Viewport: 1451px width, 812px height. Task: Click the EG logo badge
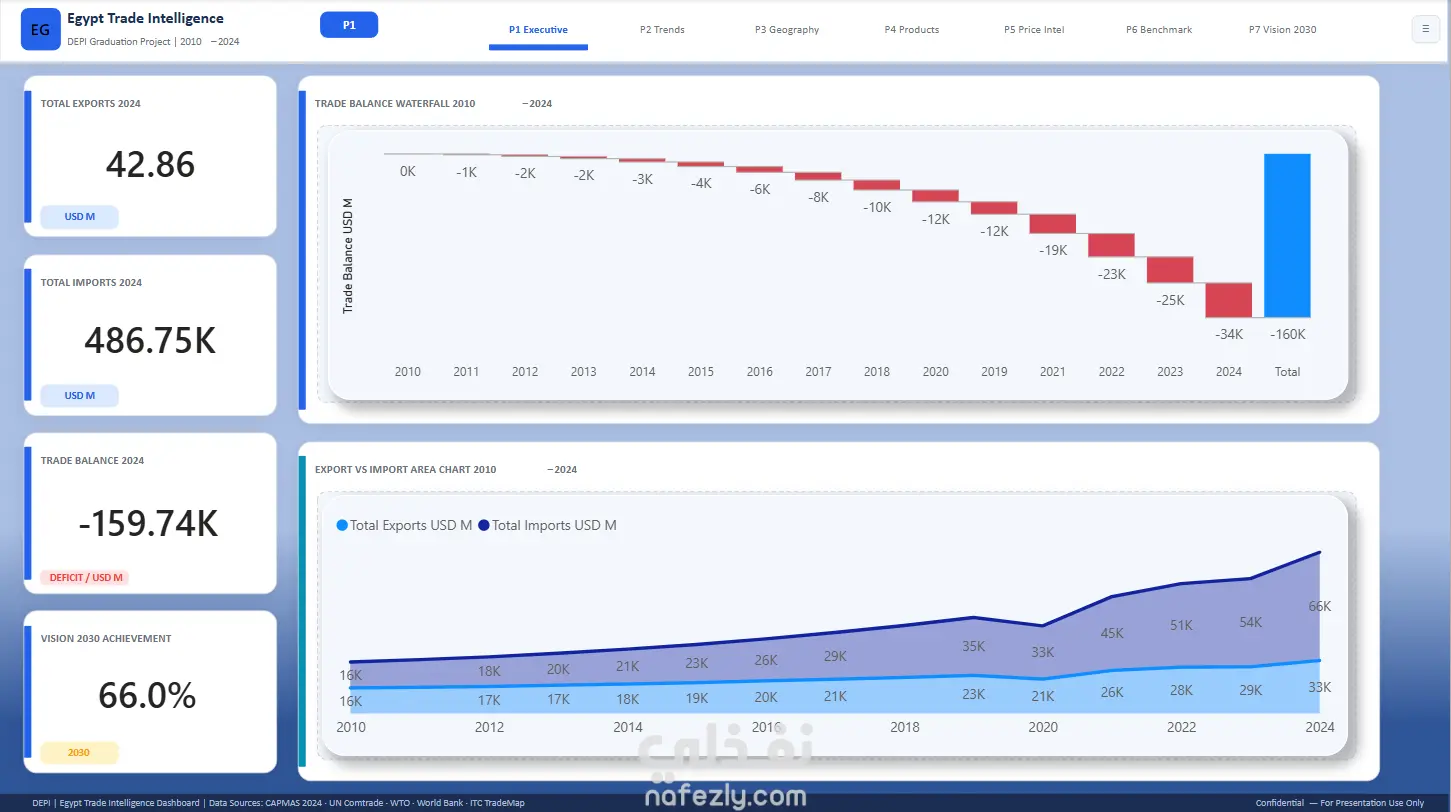tap(40, 30)
